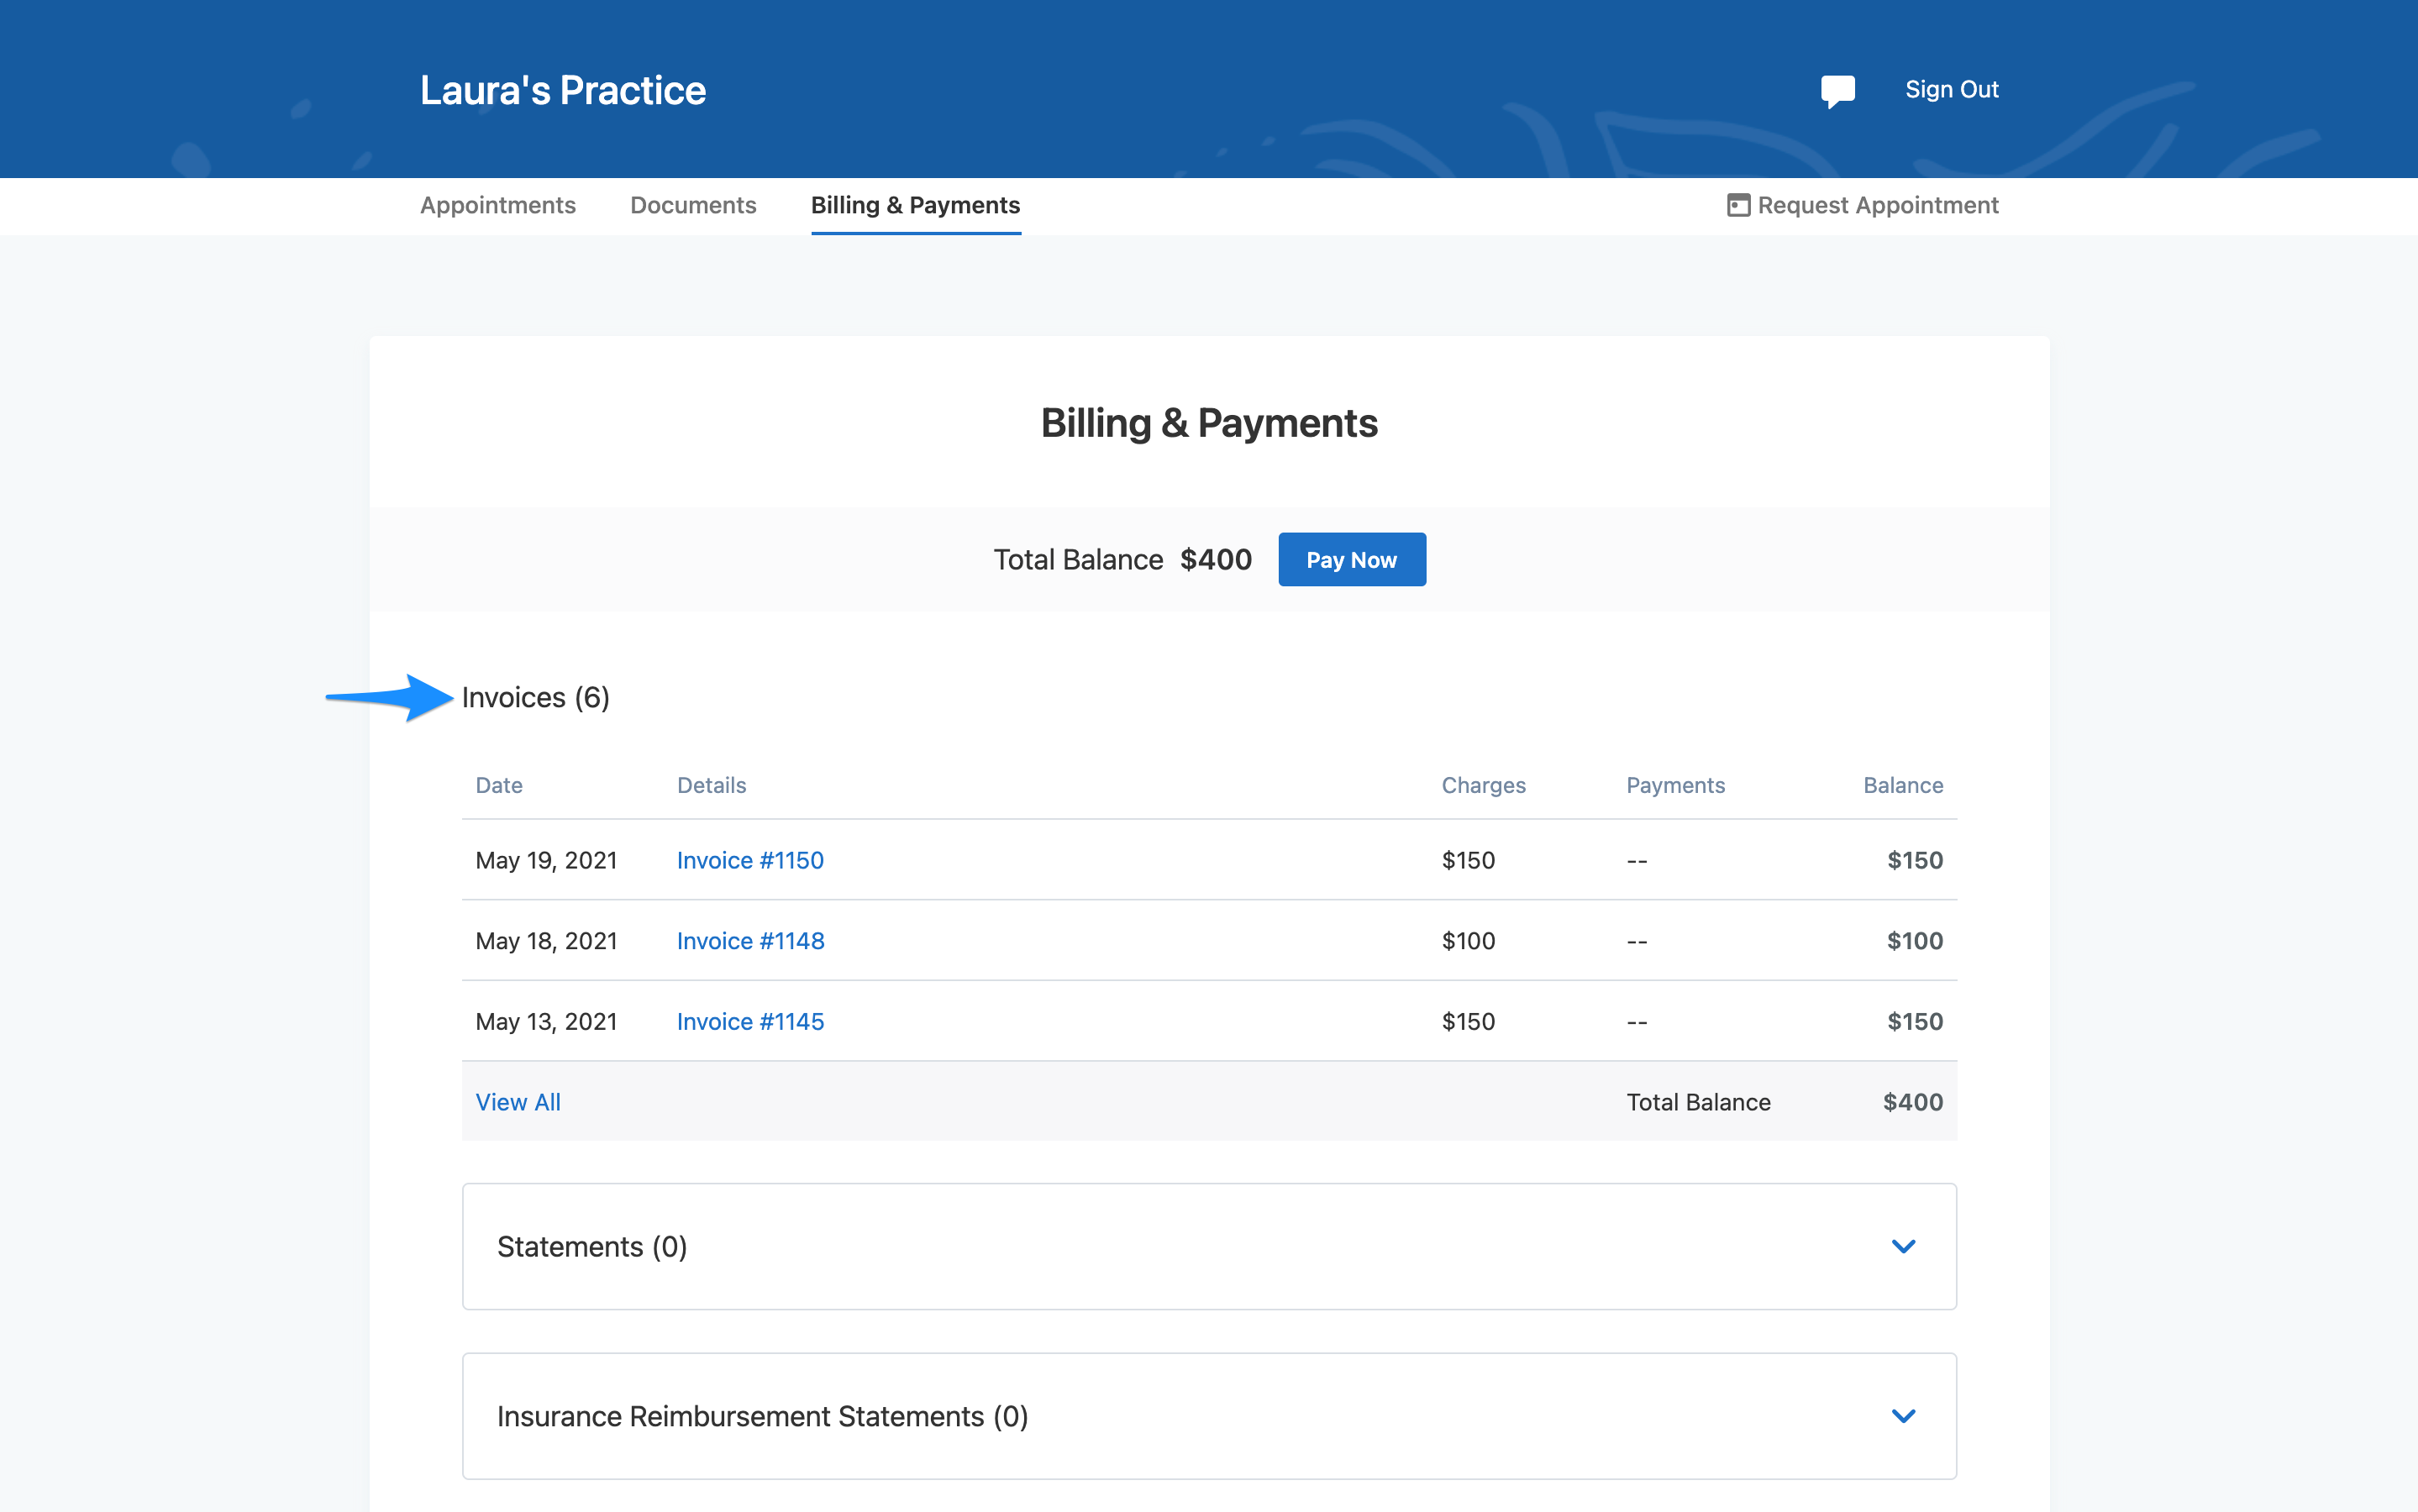Click the Charges column header
Image resolution: width=2418 pixels, height=1512 pixels.
(x=1484, y=785)
